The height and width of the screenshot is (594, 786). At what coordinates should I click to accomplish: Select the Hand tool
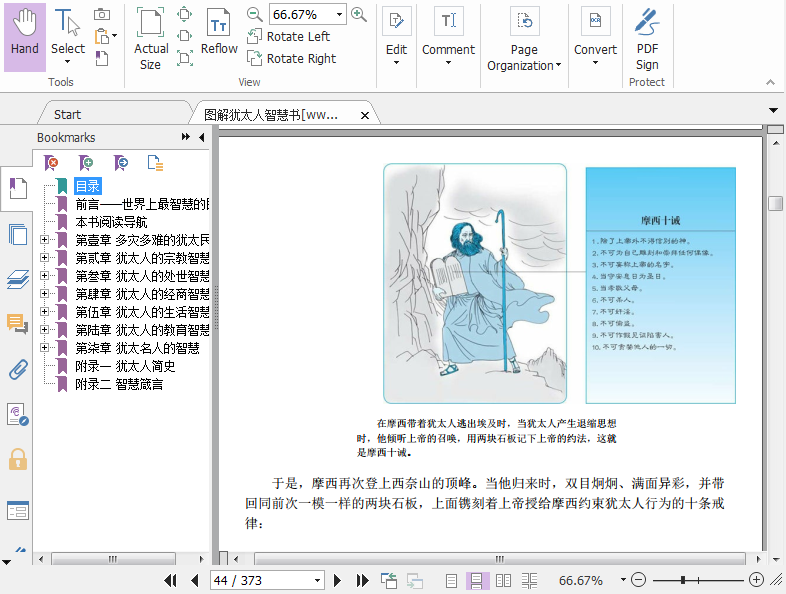(x=25, y=36)
